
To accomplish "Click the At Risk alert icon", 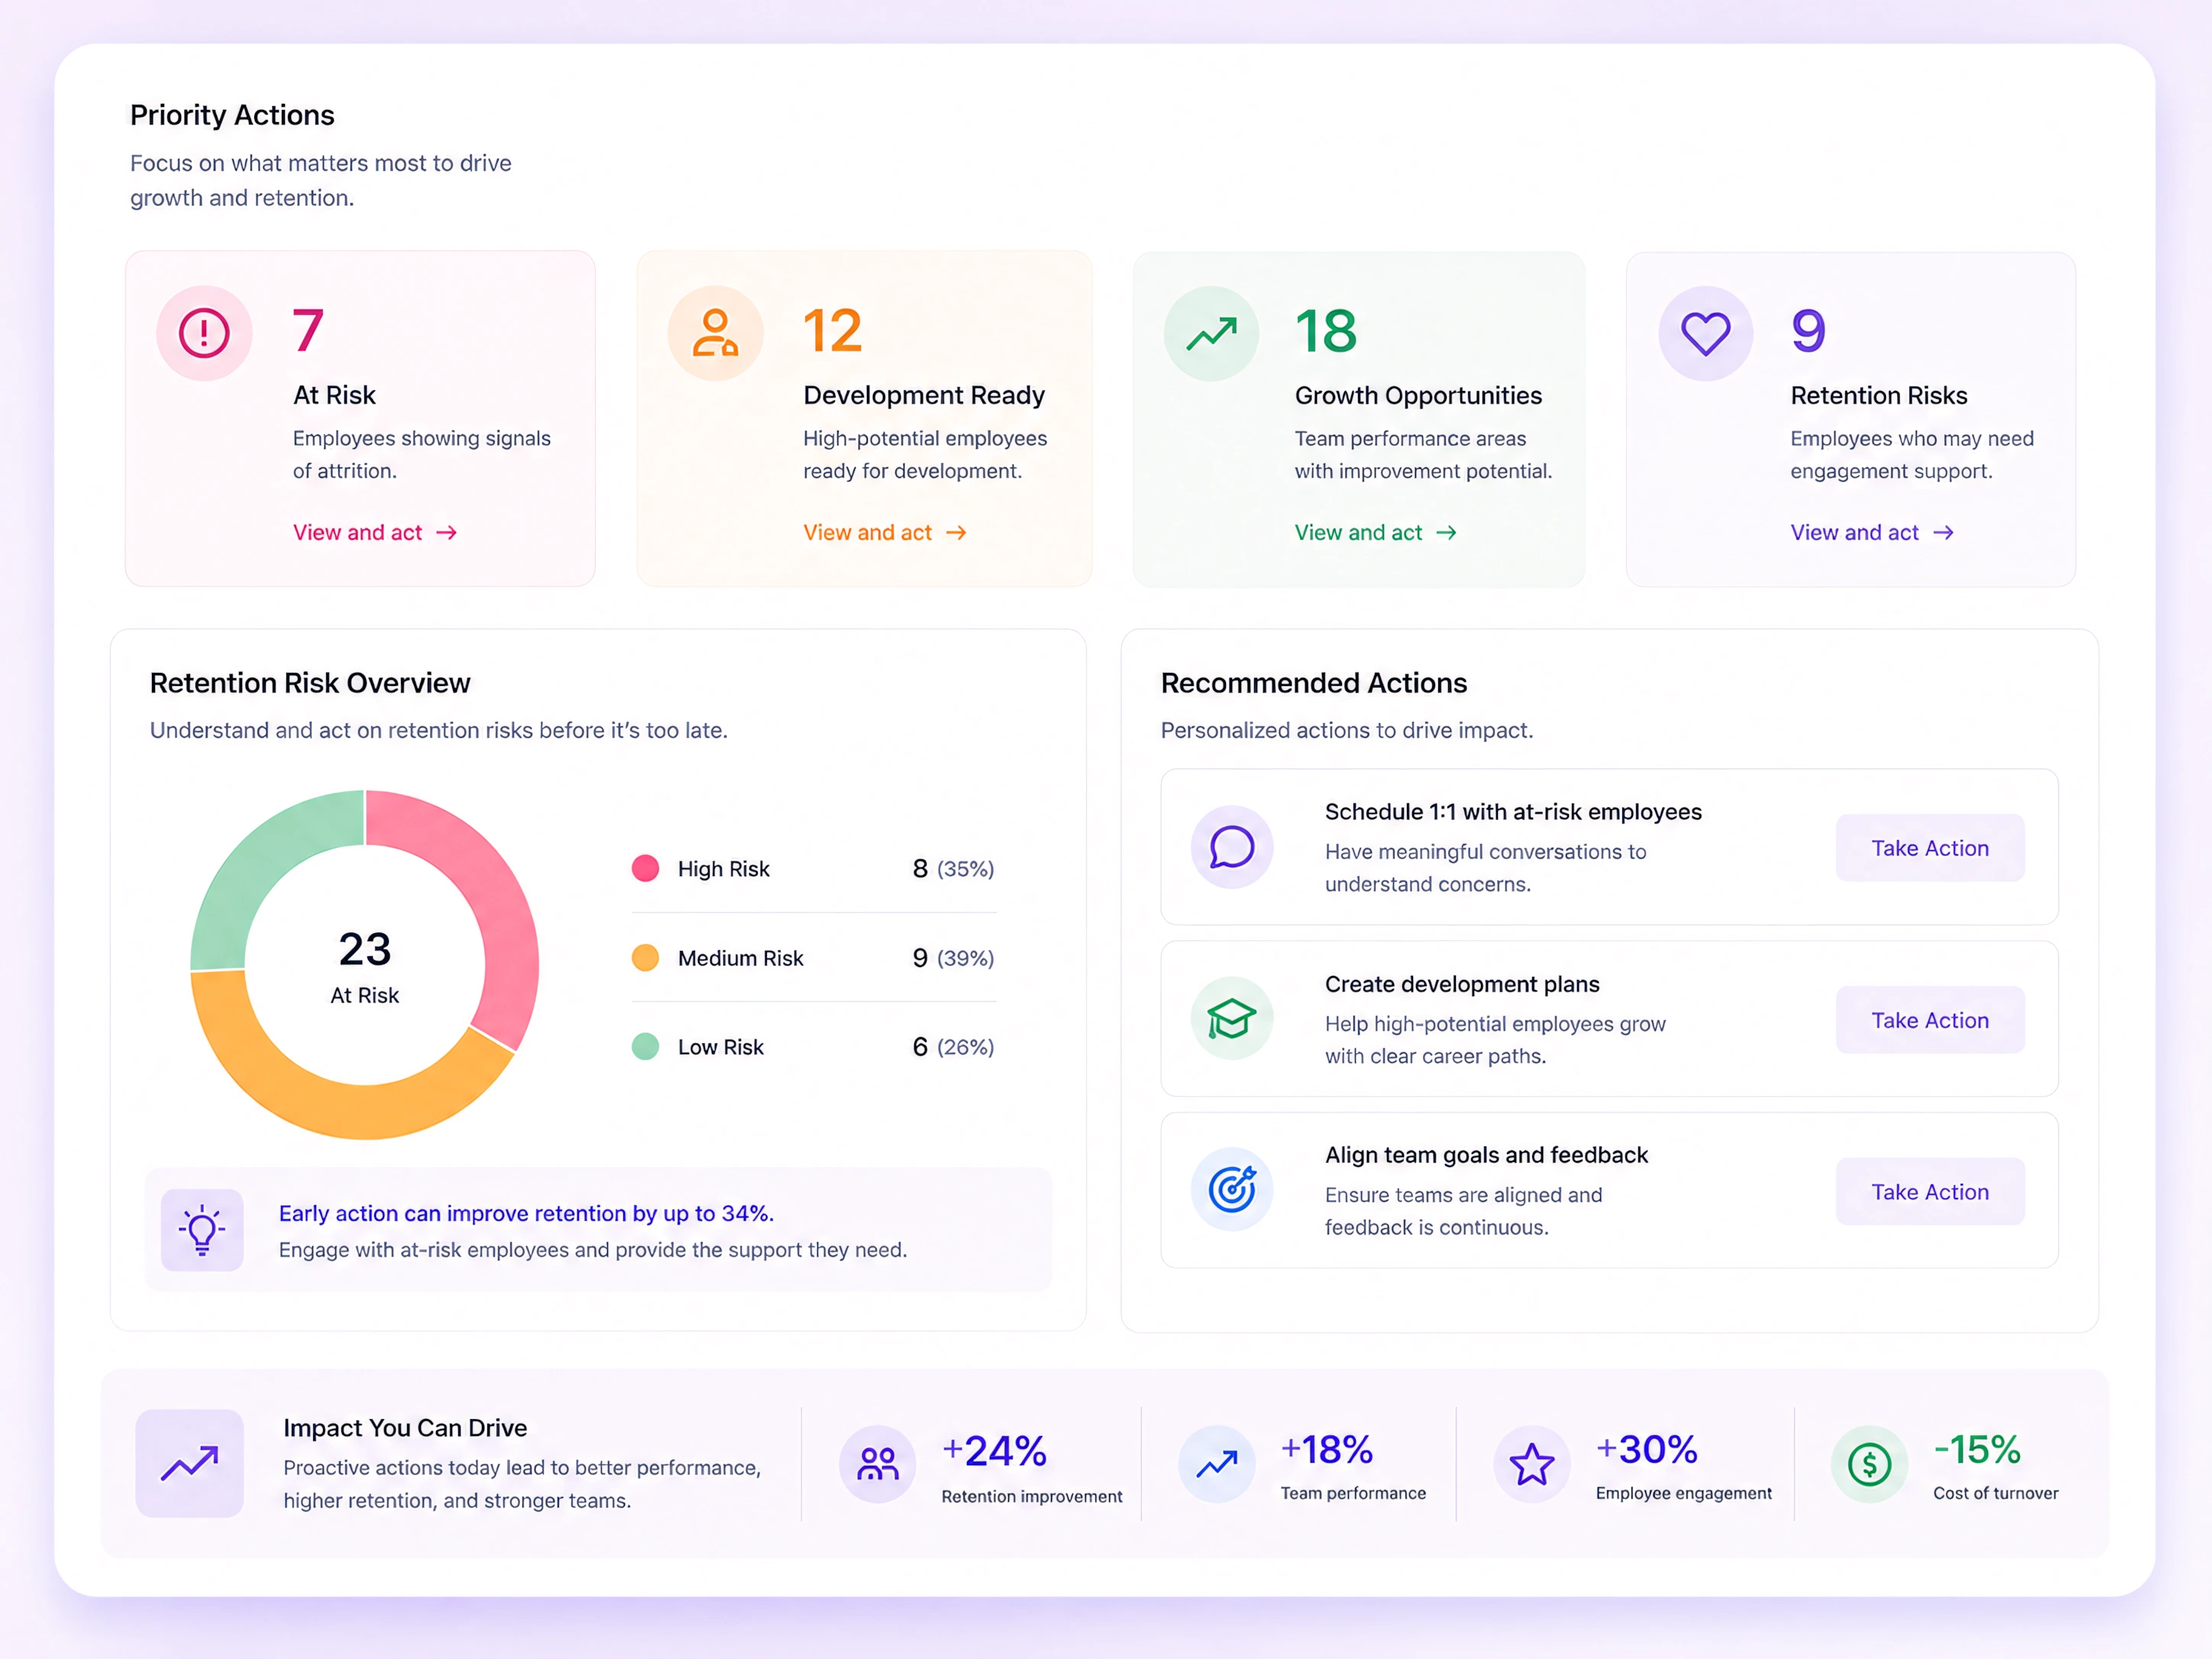I will pyautogui.click(x=204, y=333).
